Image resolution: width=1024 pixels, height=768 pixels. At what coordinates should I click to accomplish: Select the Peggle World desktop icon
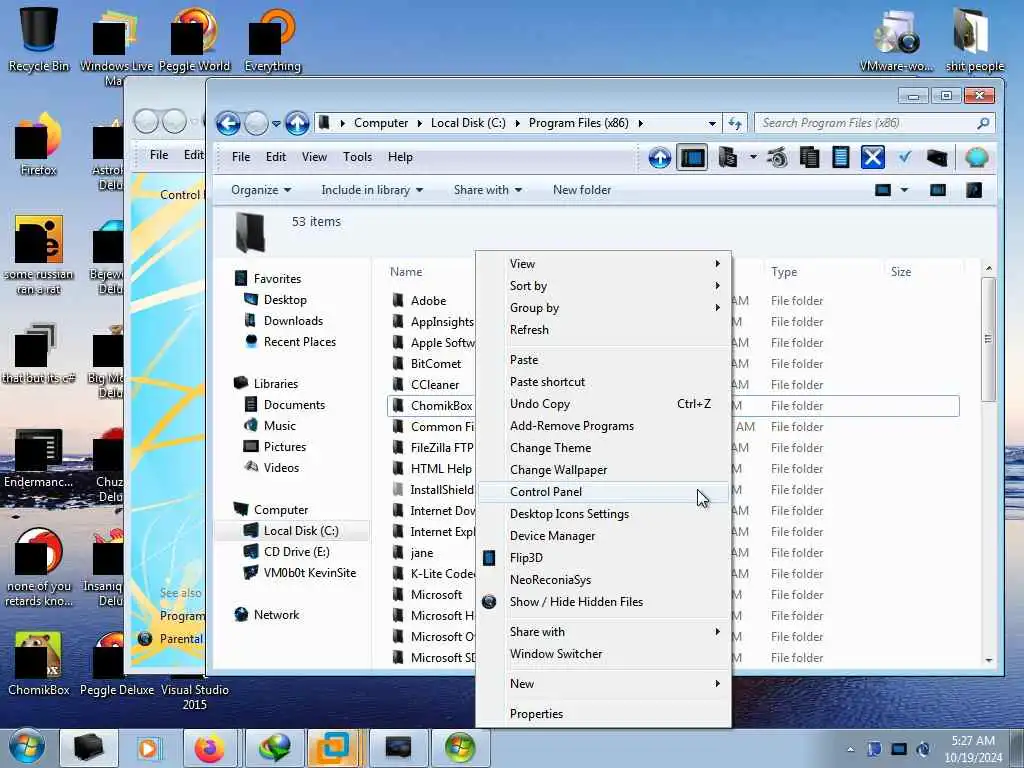click(195, 39)
